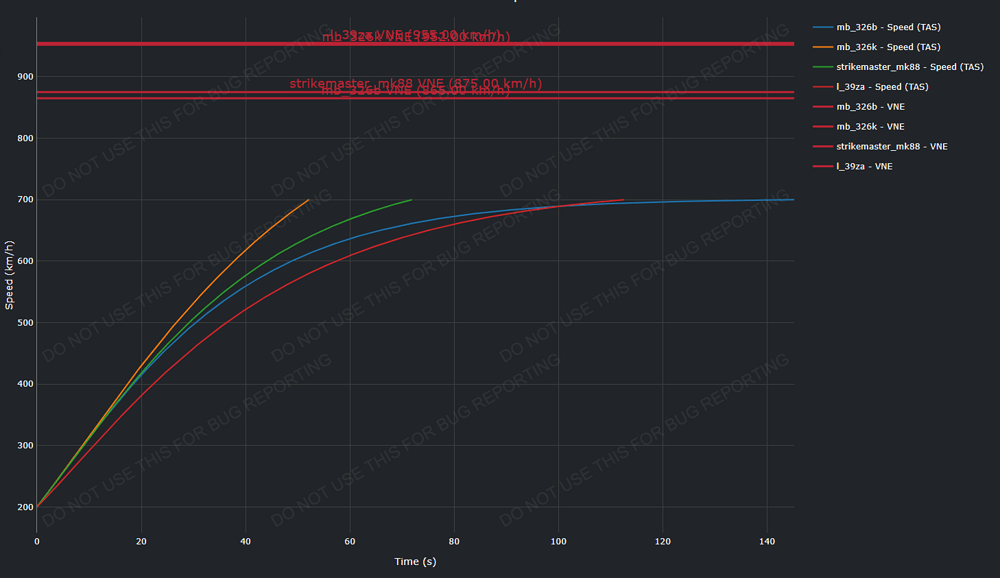The width and height of the screenshot is (1000, 578).
Task: Click the Time (s) x-axis title
Action: tap(415, 562)
